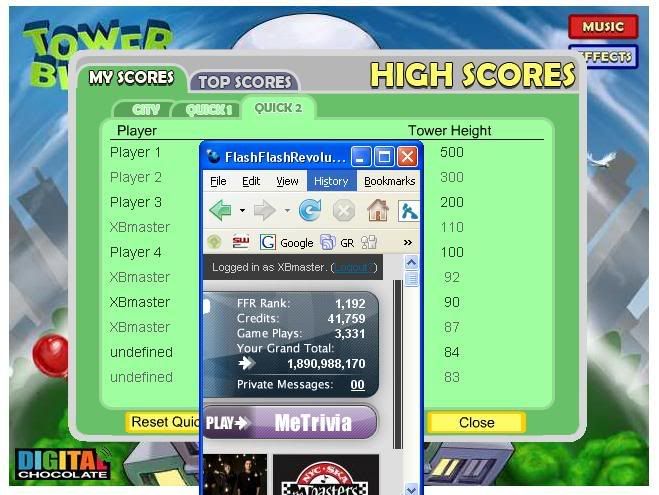Viewport: 659px width, 495px height.
Task: Click the yellow Close button
Action: pos(476,422)
